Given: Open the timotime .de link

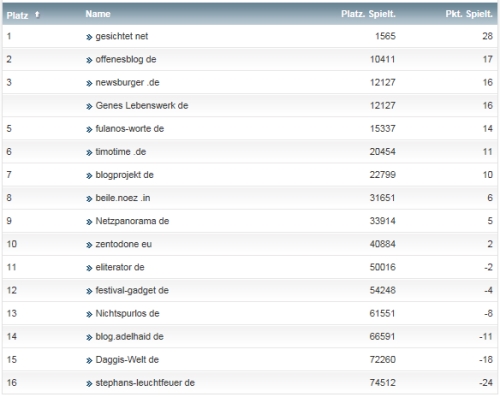Looking at the screenshot, I should 121,152.
